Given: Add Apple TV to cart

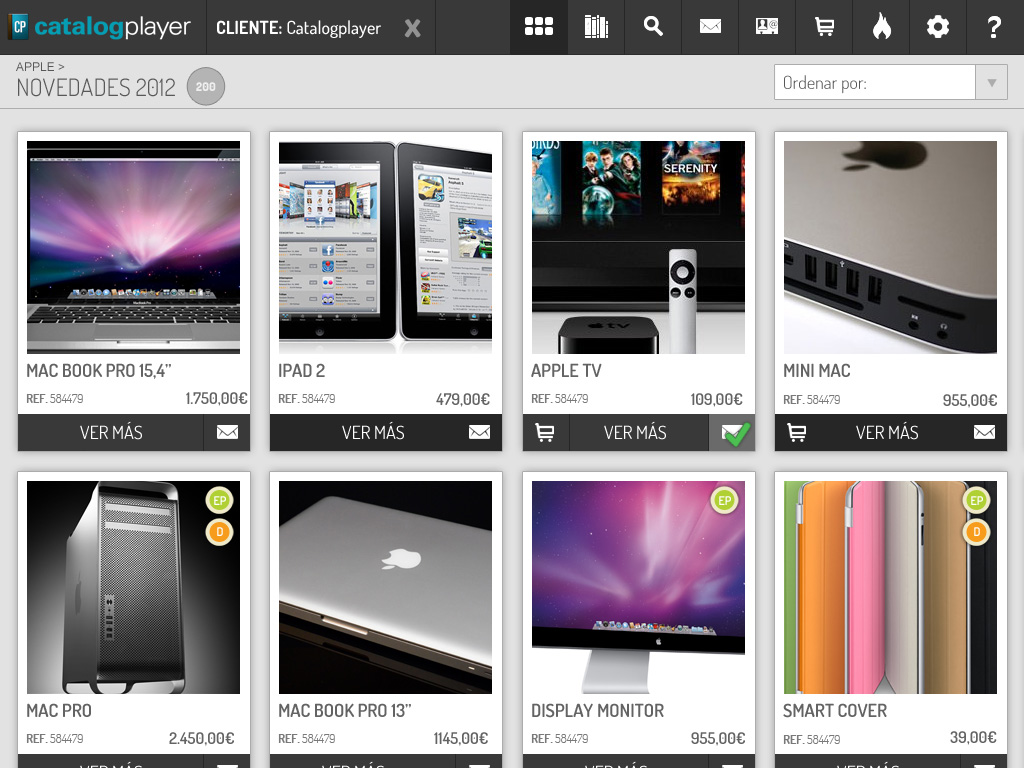Looking at the screenshot, I should [x=545, y=432].
